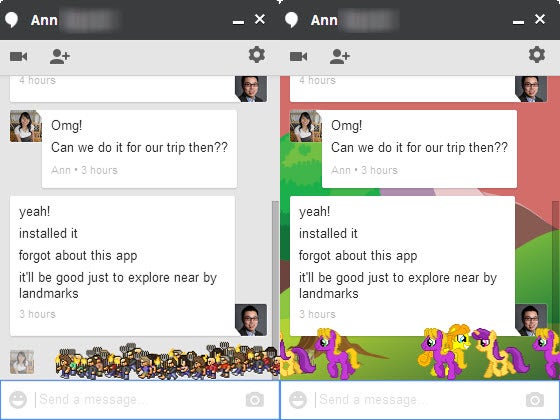Click man's avatar beside 4 hours in right window

[531, 89]
